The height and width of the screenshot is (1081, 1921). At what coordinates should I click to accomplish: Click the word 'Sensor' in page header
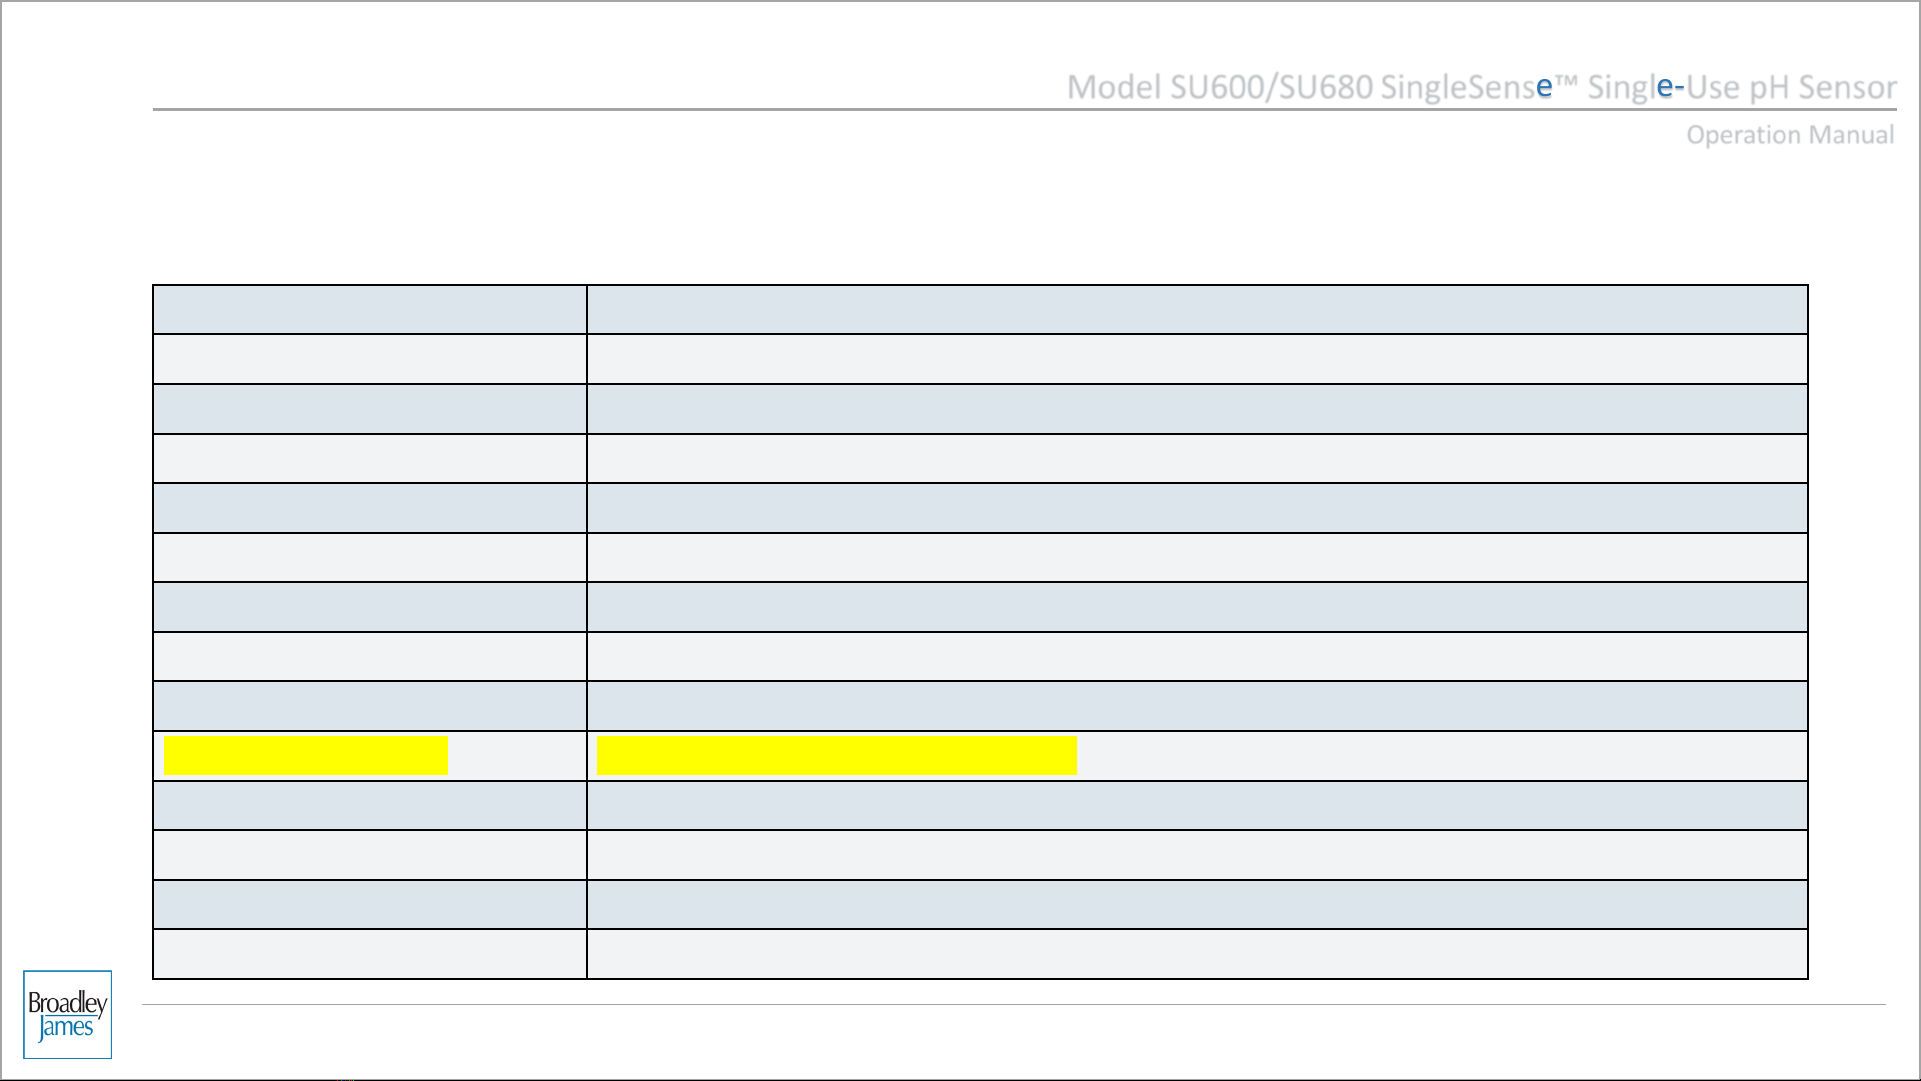1846,87
